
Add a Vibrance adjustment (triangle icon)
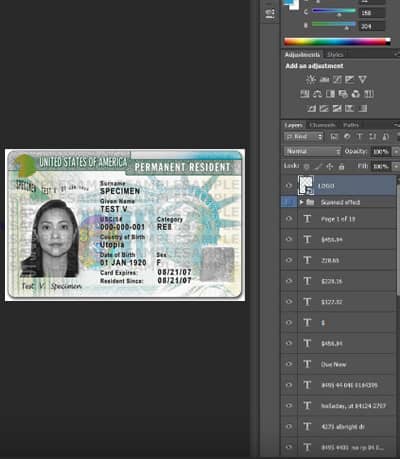point(362,79)
